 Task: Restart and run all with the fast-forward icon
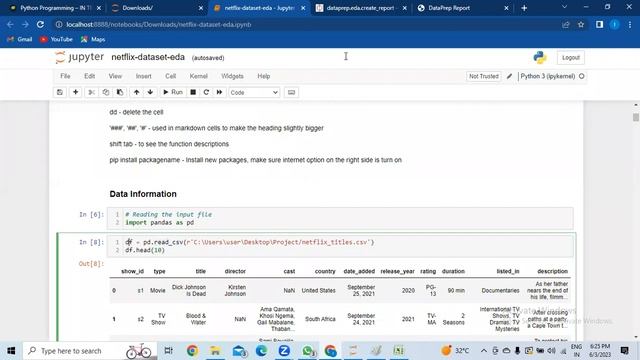point(220,92)
